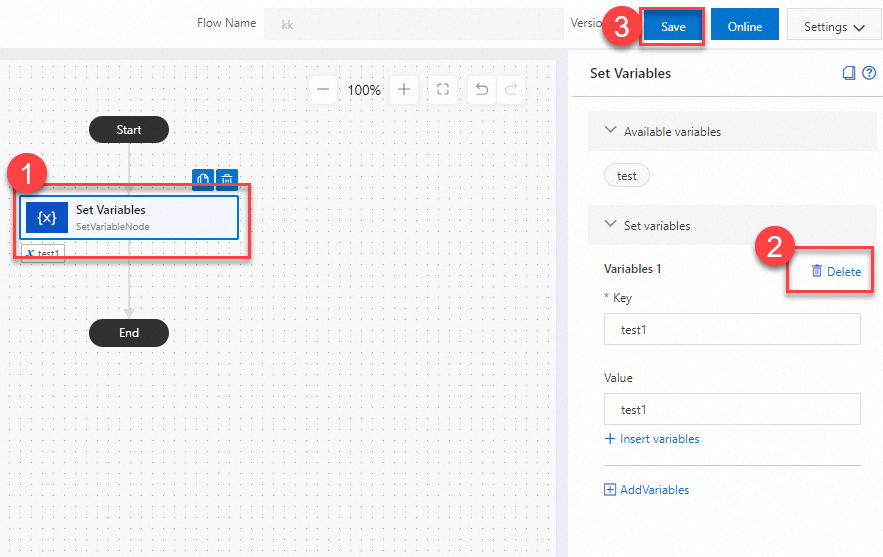Copy the Set Variables node
The image size is (883, 557).
(x=203, y=180)
